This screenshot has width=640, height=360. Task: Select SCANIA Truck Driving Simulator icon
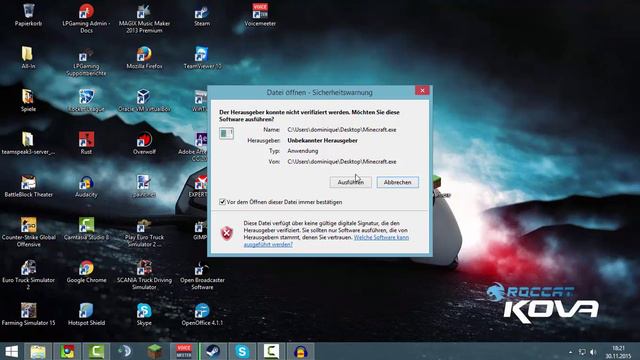coord(144,275)
